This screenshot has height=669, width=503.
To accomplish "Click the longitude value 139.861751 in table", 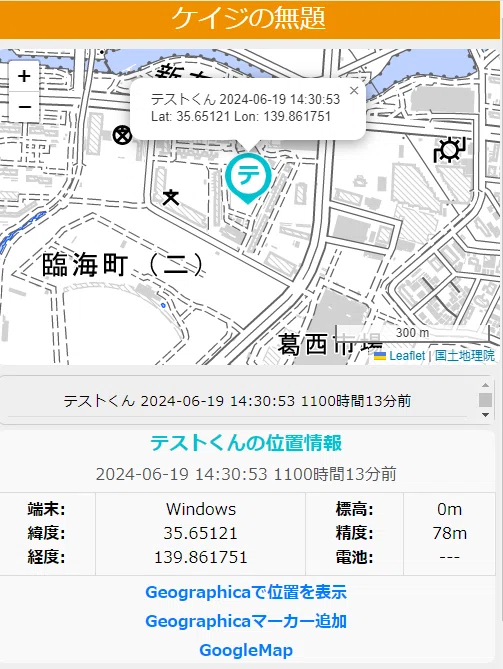I will point(201,557).
